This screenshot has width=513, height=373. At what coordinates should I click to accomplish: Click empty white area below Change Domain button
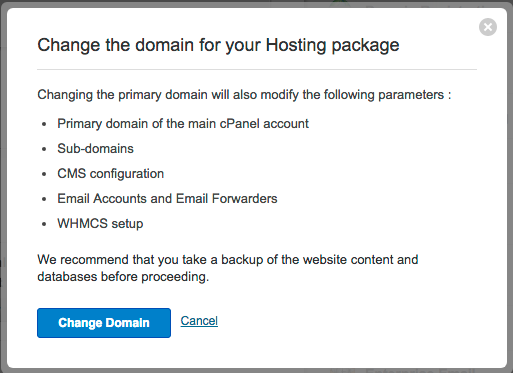104,353
